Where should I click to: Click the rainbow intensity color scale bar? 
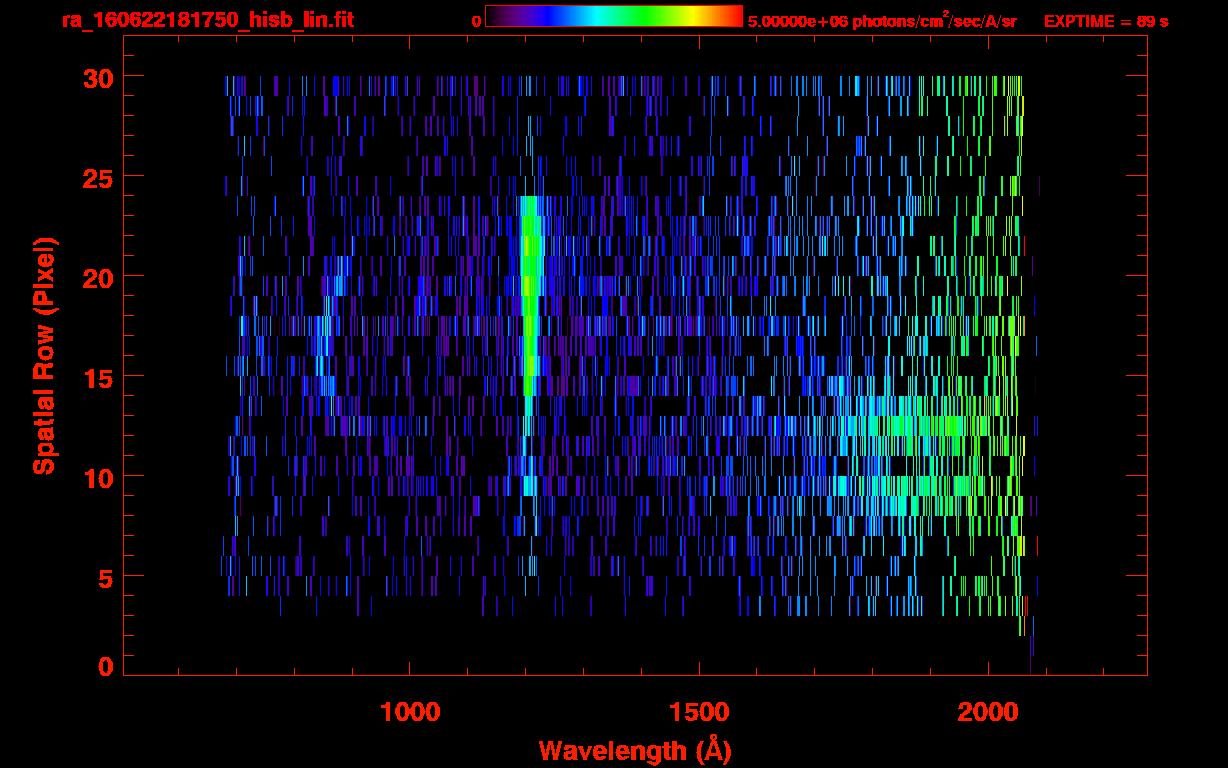pos(613,17)
